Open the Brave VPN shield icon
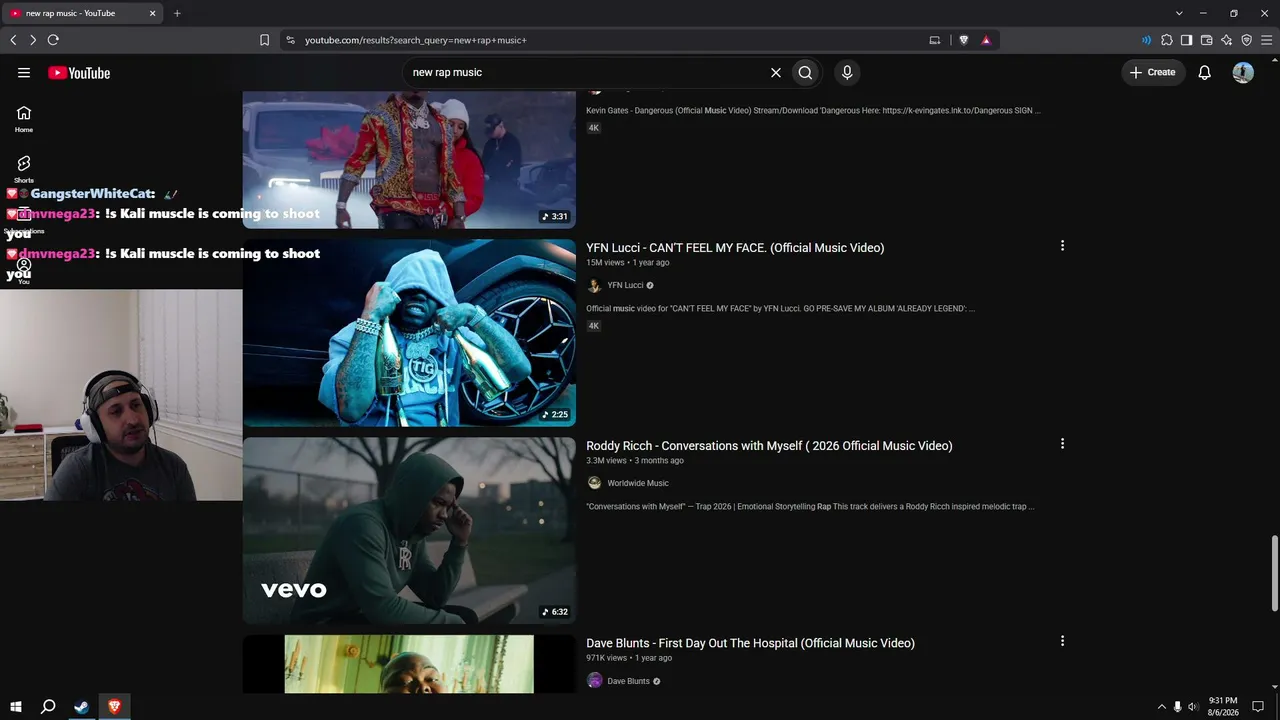 1246,40
